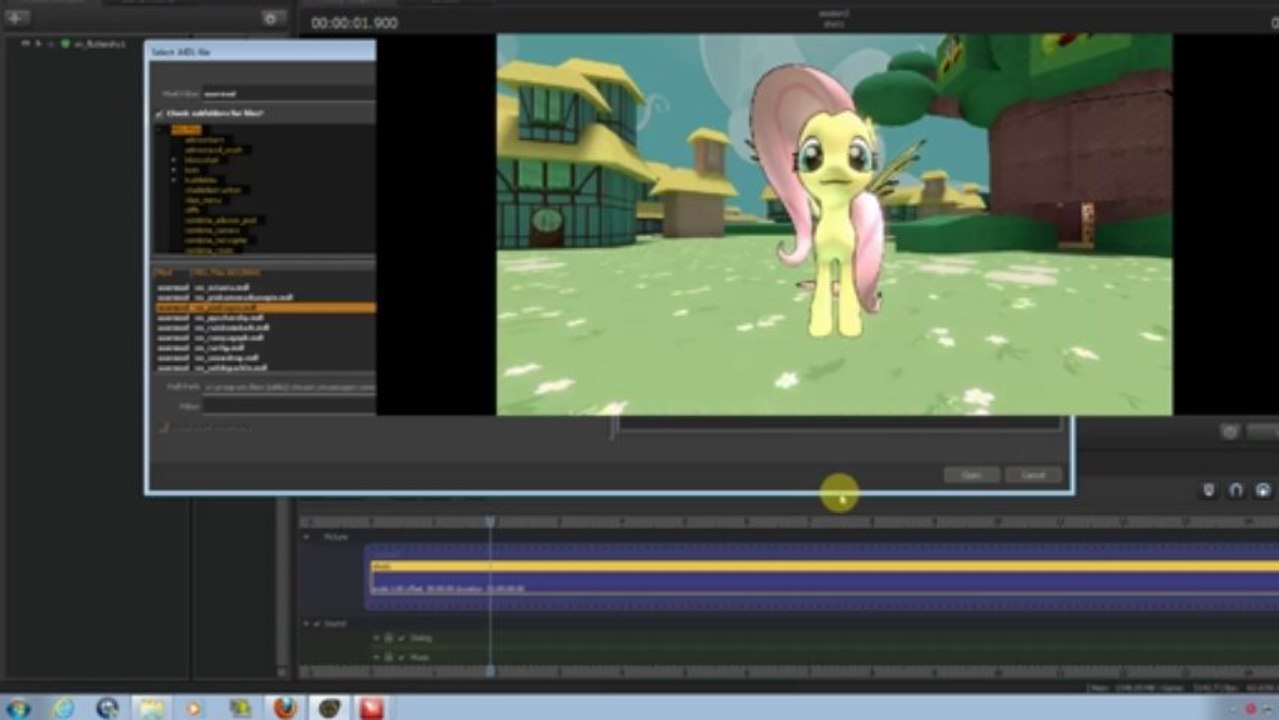Expand the Music sound track
1279x720 pixels.
tap(377, 657)
